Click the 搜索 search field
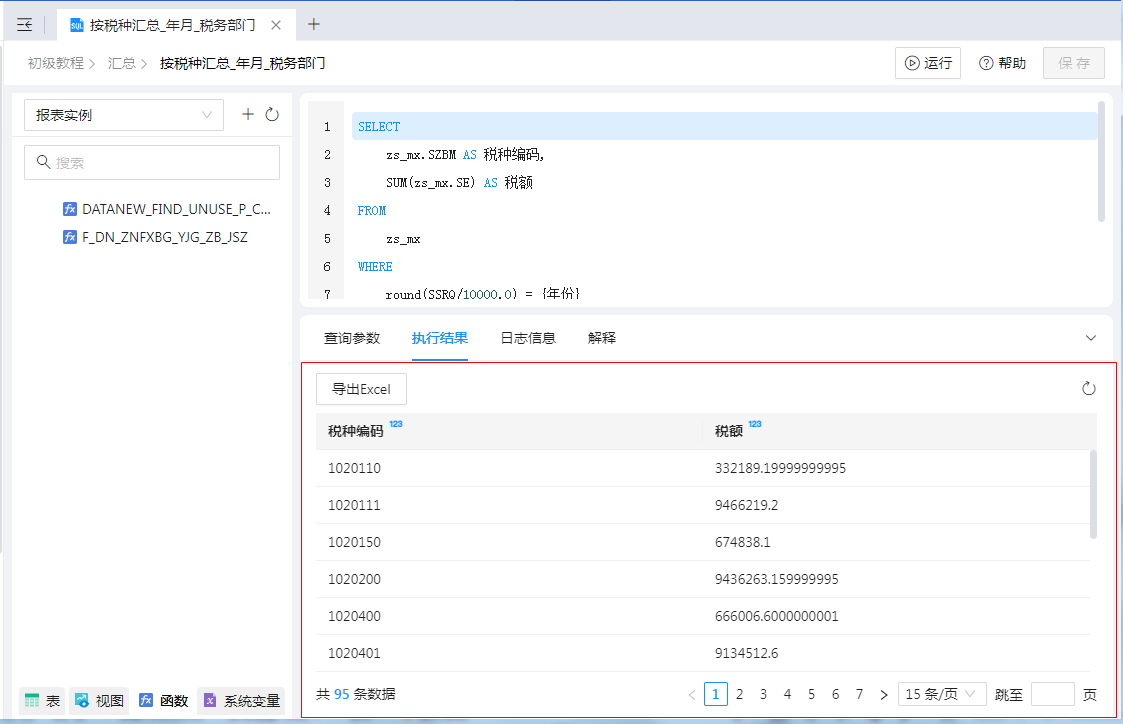Image resolution: width=1123 pixels, height=724 pixels. click(x=152, y=162)
